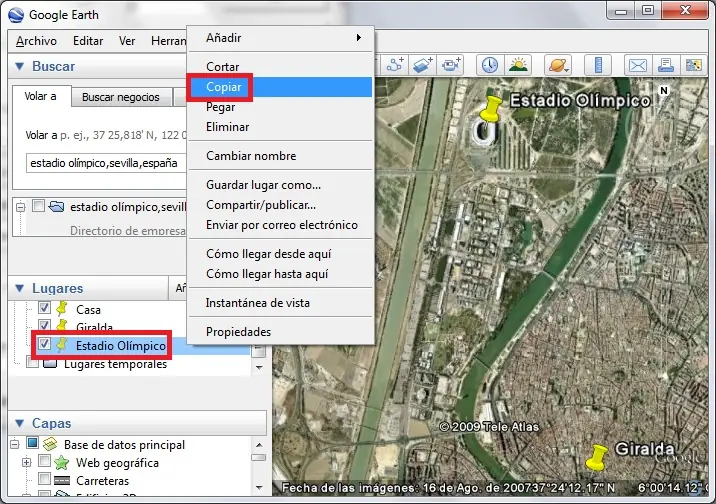
Task: Show historical imagery with the clock icon
Action: click(490, 65)
